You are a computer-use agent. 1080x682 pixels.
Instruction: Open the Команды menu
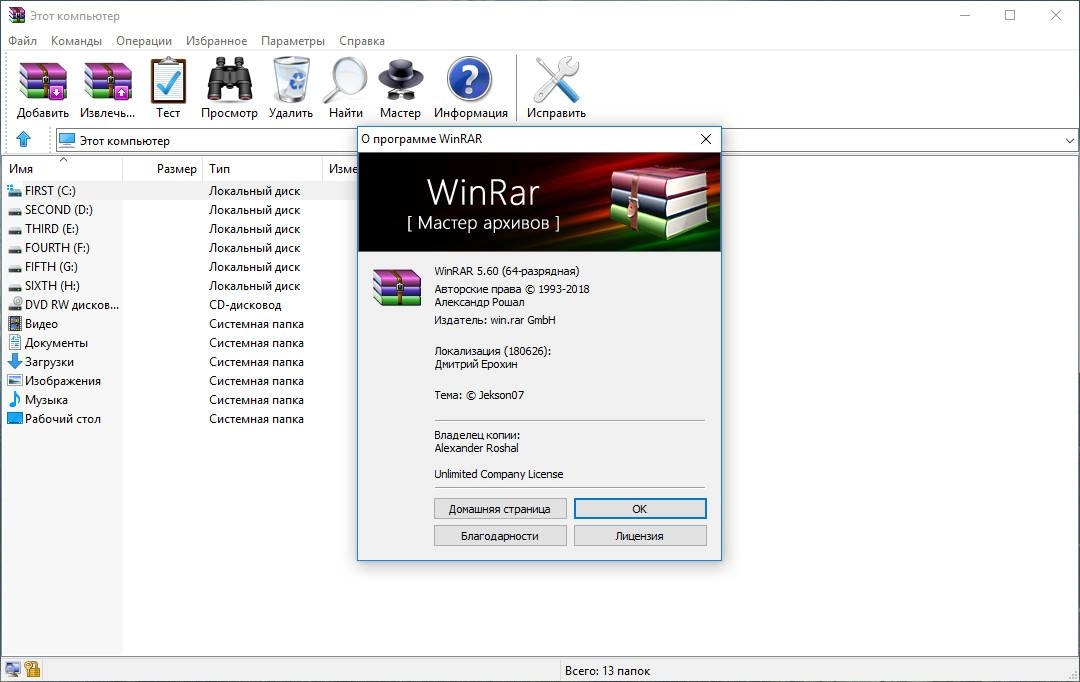click(76, 41)
